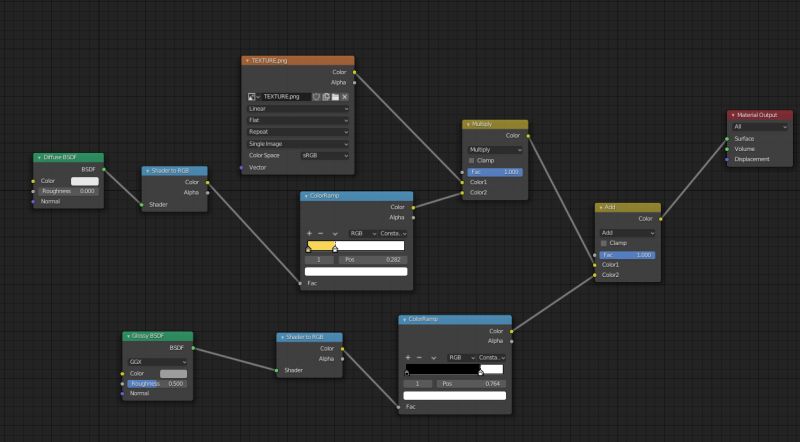Click TEXTURE.png image name field
This screenshot has height=442, width=800.
tap(286, 96)
